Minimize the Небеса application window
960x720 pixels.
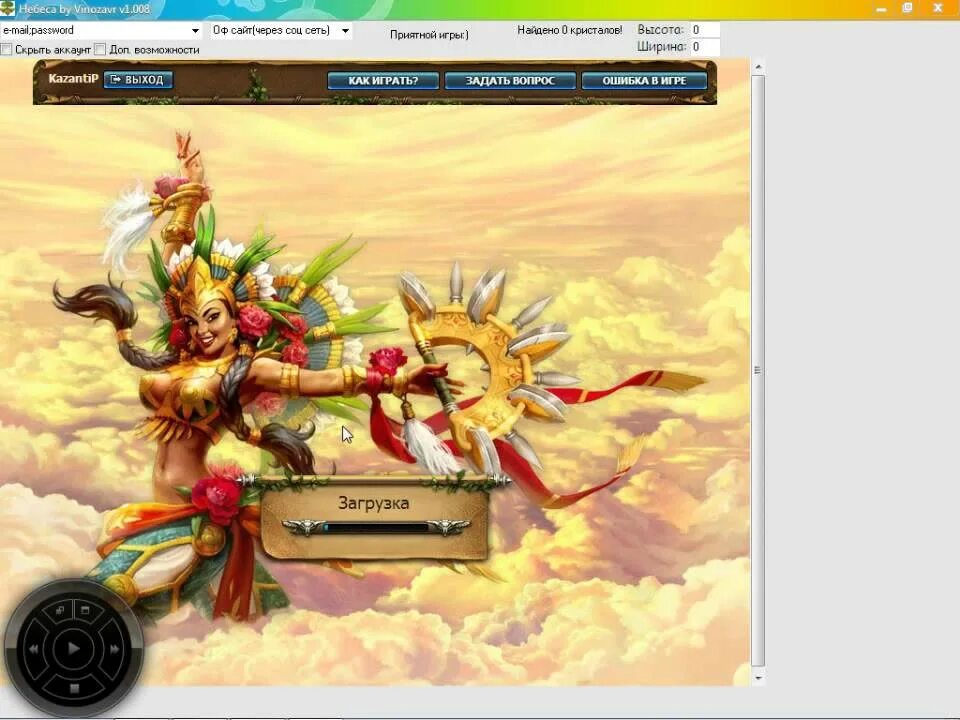[881, 9]
